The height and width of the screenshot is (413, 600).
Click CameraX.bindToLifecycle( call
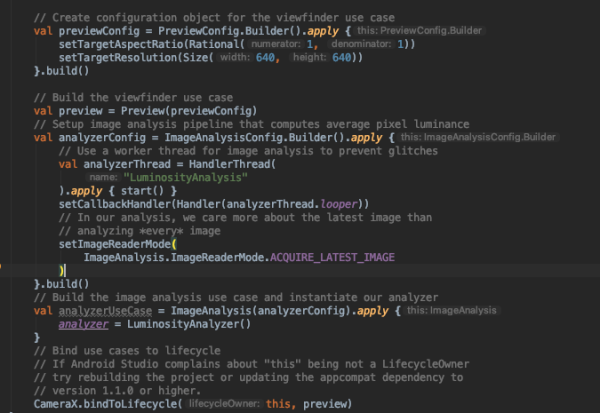108,404
